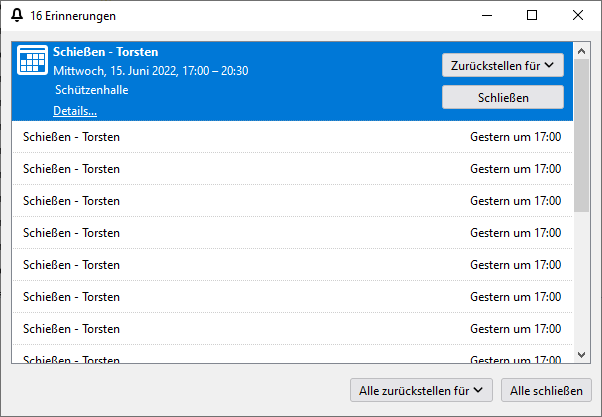This screenshot has width=602, height=417.
Task: Click the date text 'Mittwoch, 15. Juni 2022'
Action: coord(115,71)
